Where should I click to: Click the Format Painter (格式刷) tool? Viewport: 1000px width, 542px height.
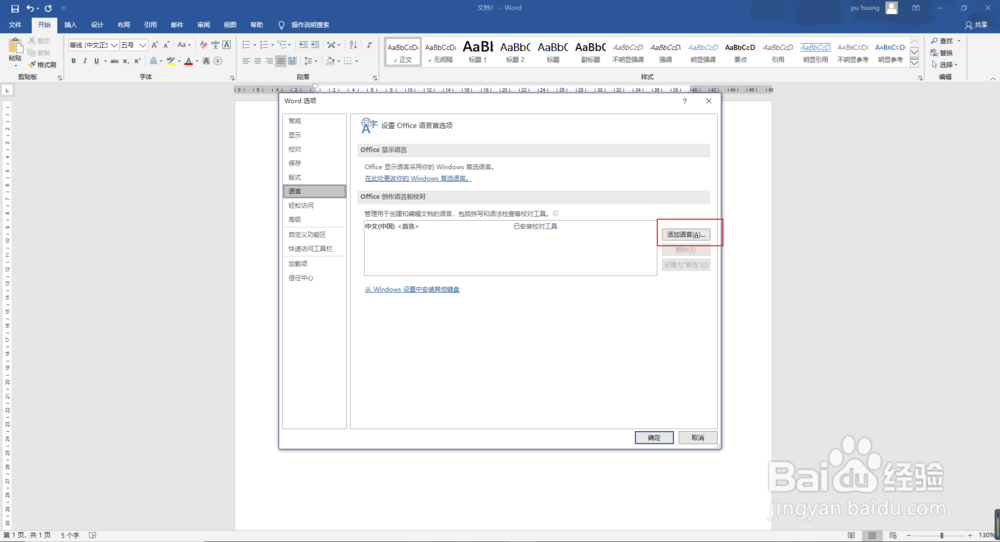point(43,64)
